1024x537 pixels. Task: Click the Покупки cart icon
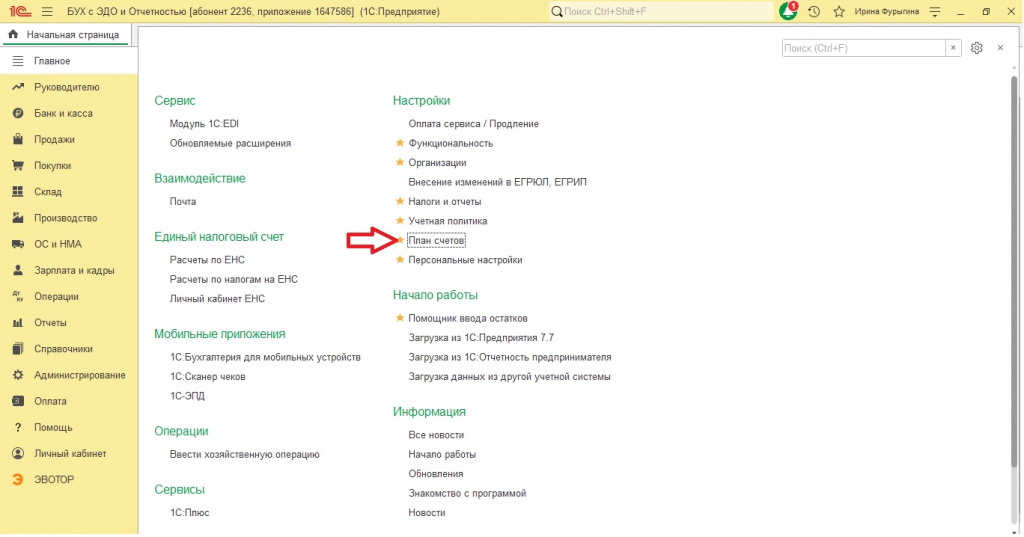coord(18,165)
